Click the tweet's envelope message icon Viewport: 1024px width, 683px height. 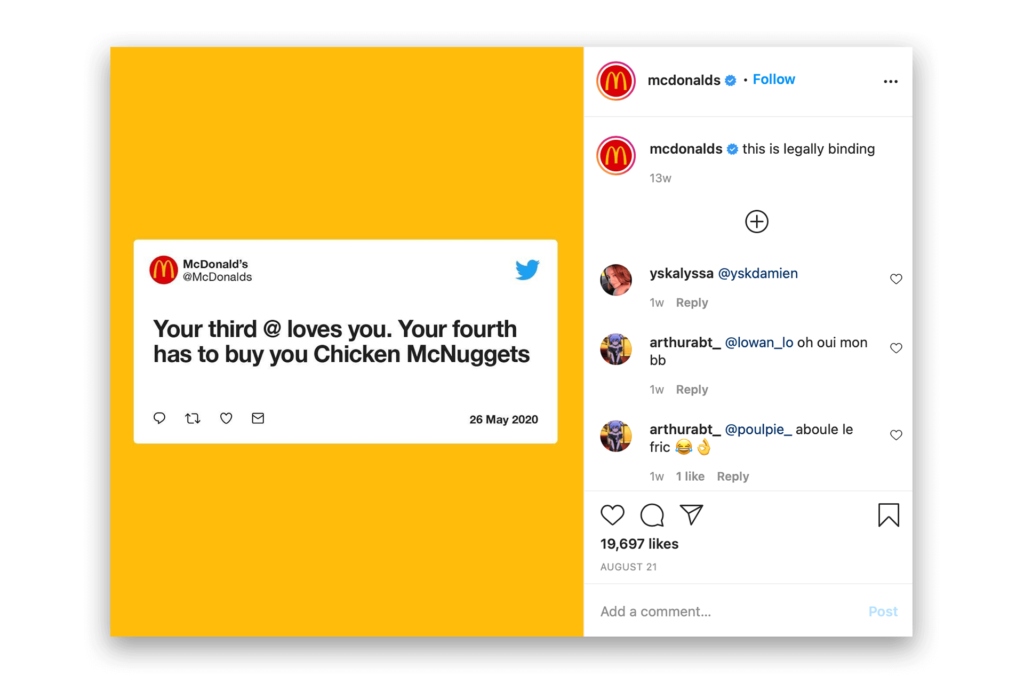[x=258, y=419]
